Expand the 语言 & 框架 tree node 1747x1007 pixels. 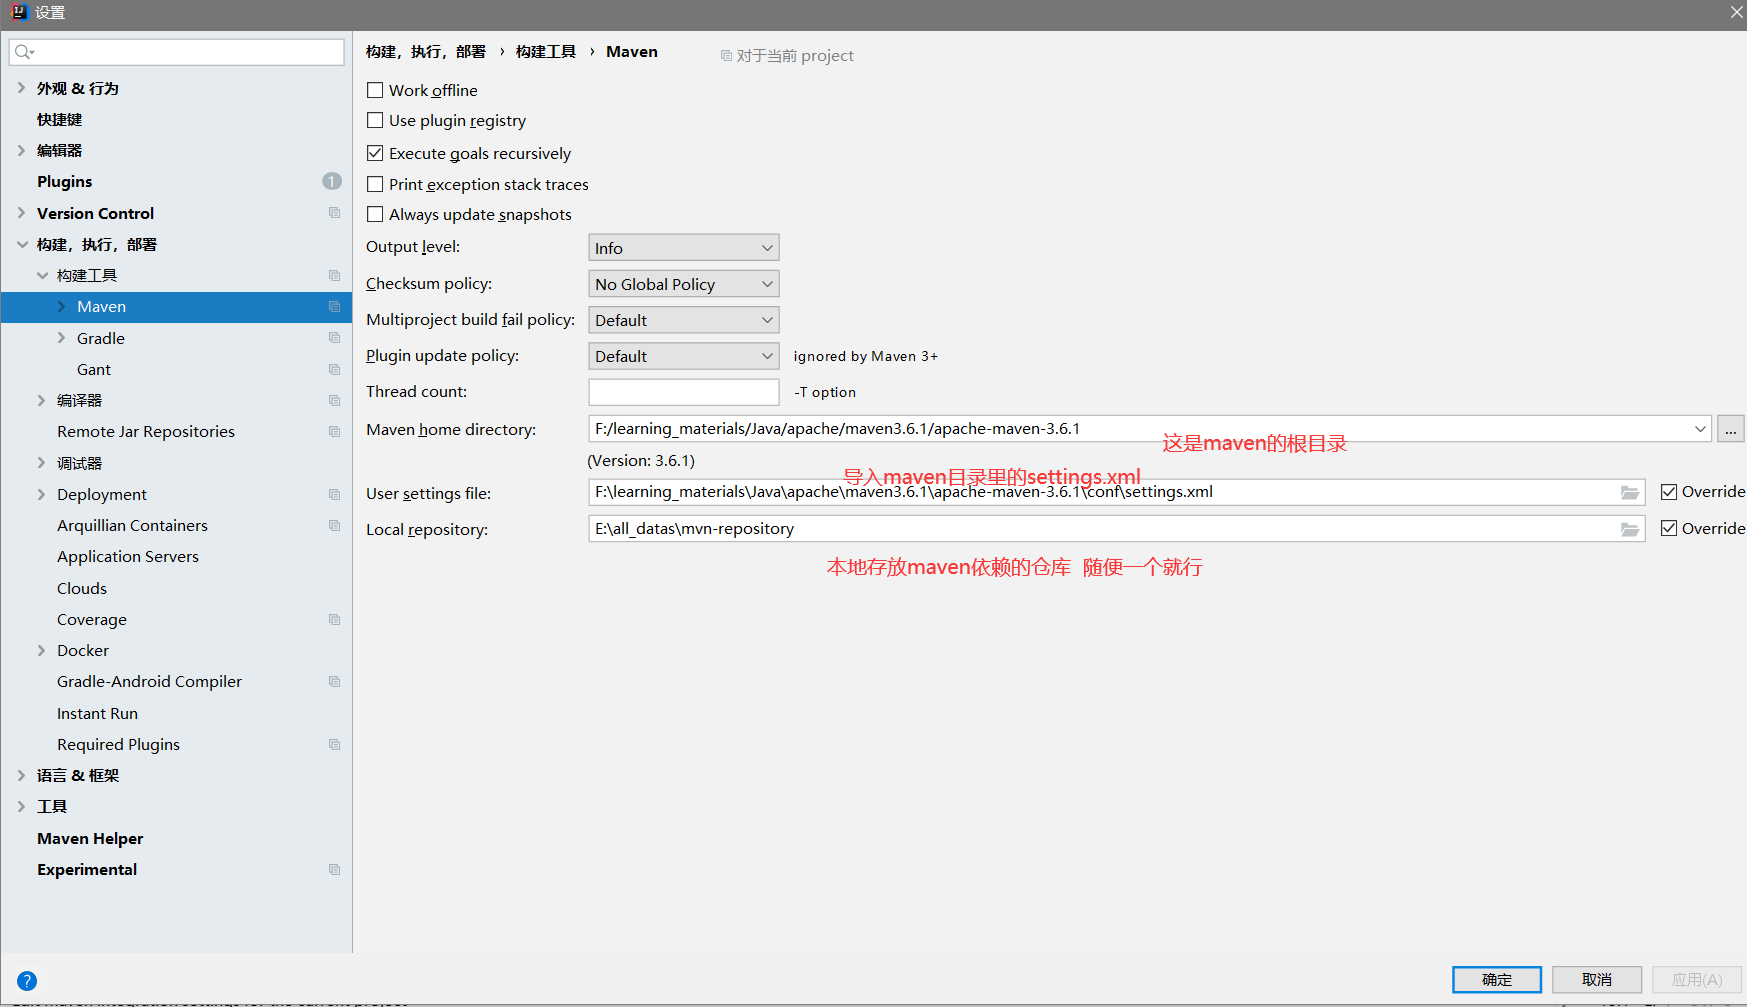click(21, 776)
